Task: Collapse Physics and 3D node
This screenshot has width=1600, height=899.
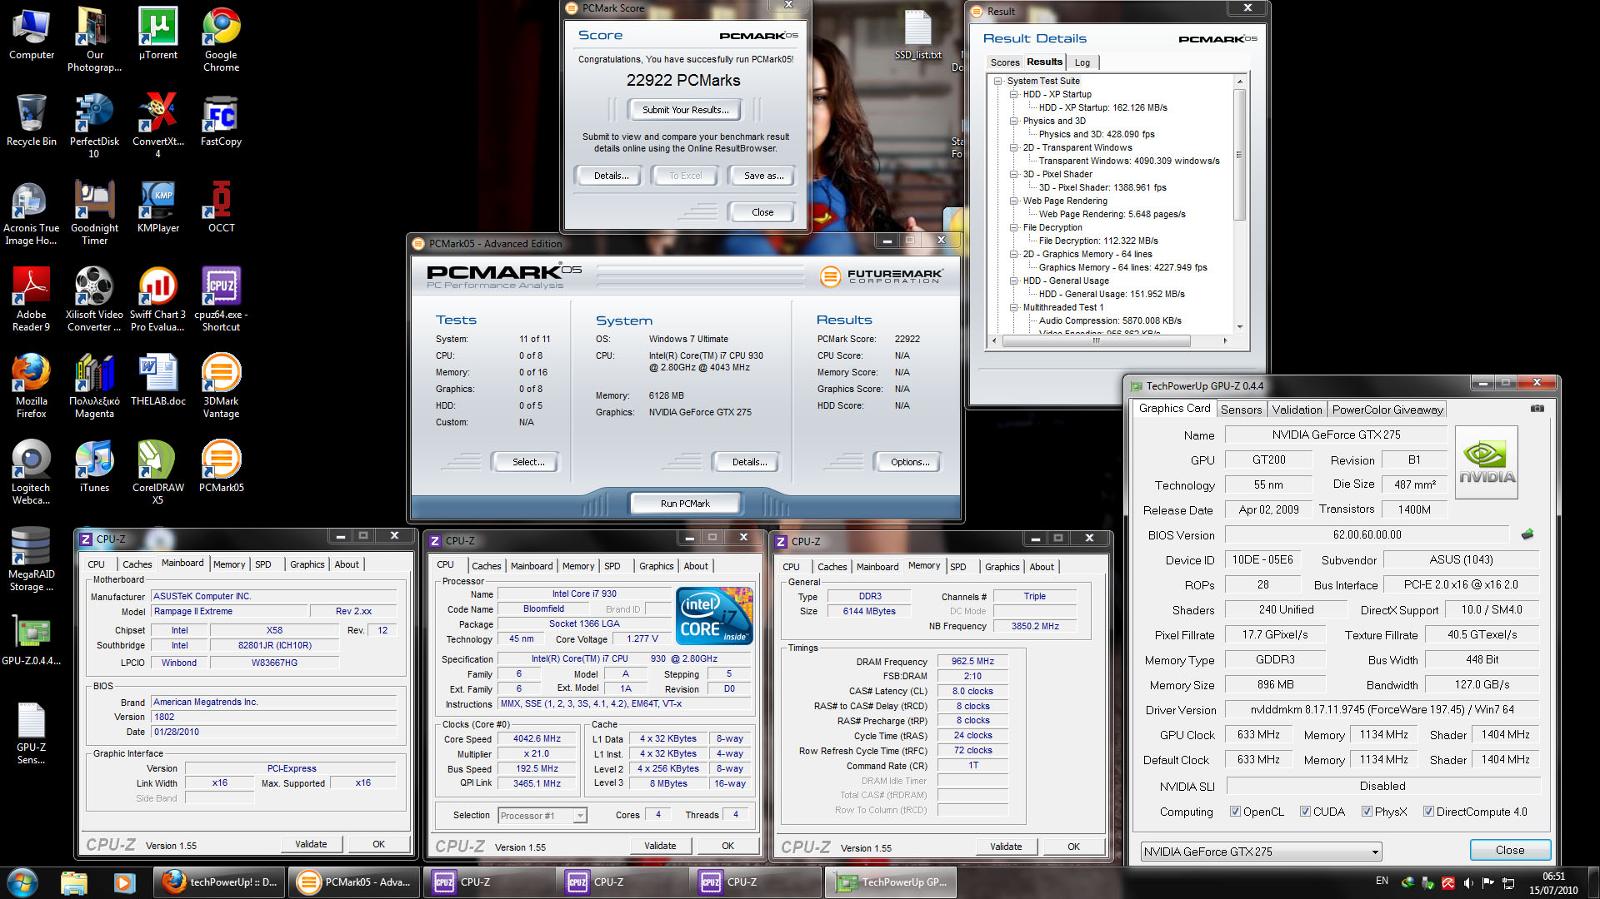Action: tap(1013, 121)
